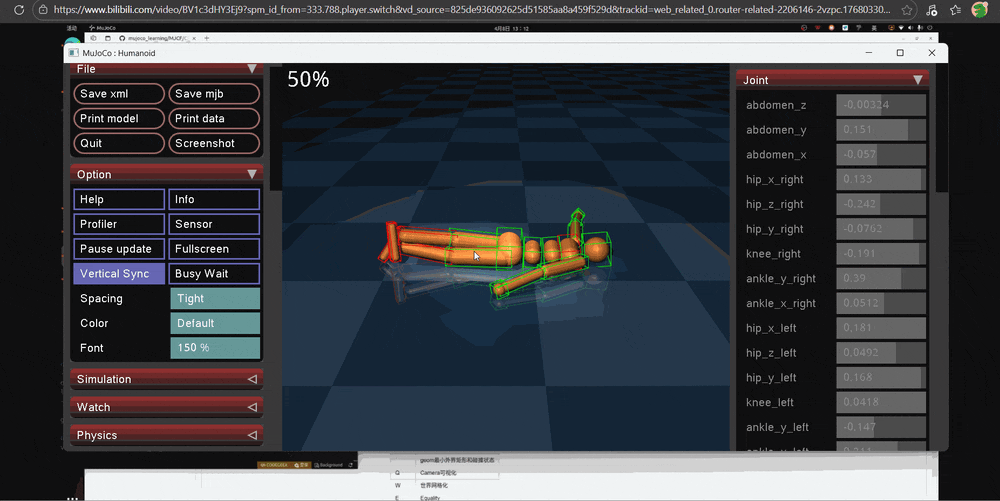Click the ankle_x_right joint label
The width and height of the screenshot is (1000, 501).
781,303
